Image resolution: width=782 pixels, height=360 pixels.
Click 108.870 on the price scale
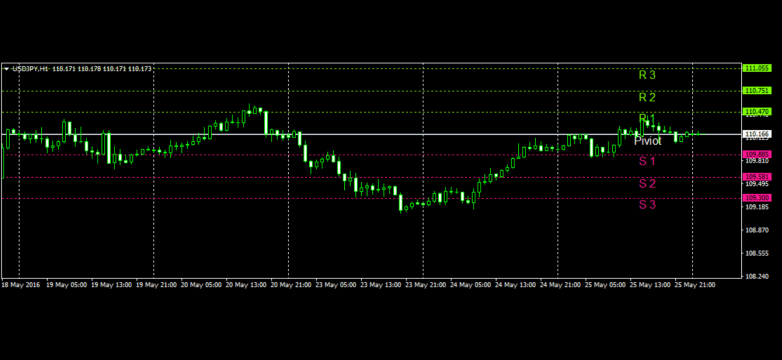[x=757, y=230]
